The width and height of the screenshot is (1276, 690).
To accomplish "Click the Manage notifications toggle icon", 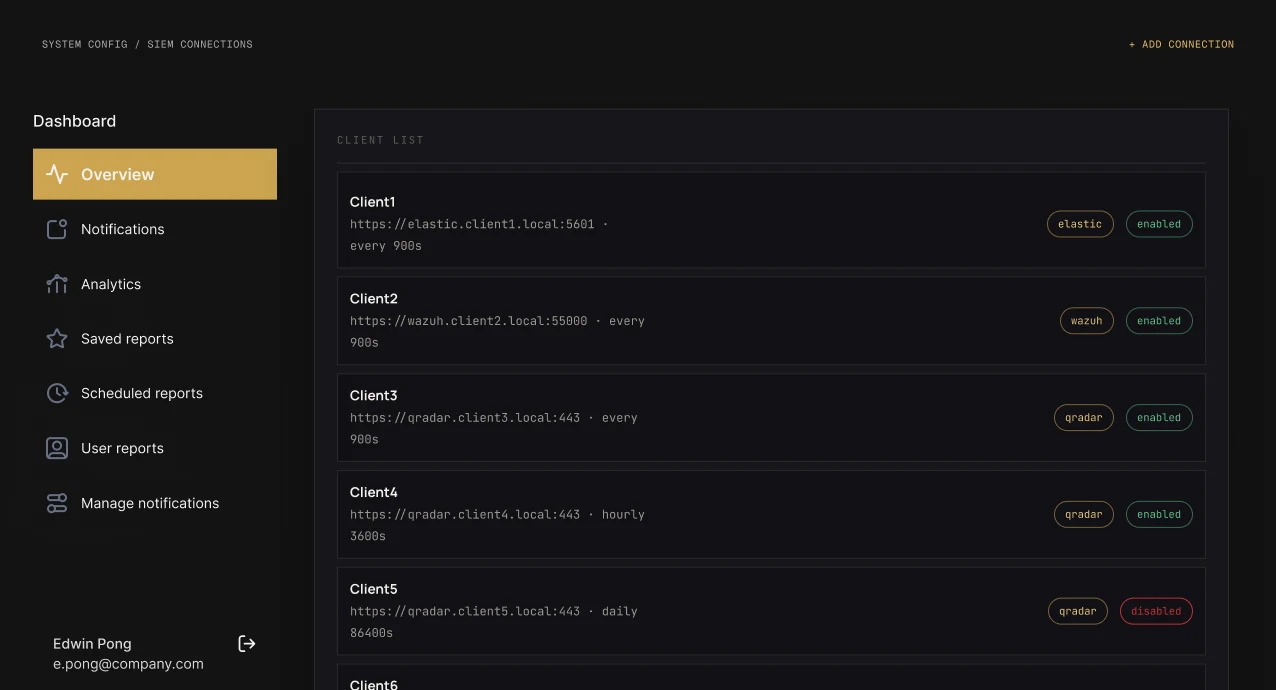I will (x=57, y=503).
